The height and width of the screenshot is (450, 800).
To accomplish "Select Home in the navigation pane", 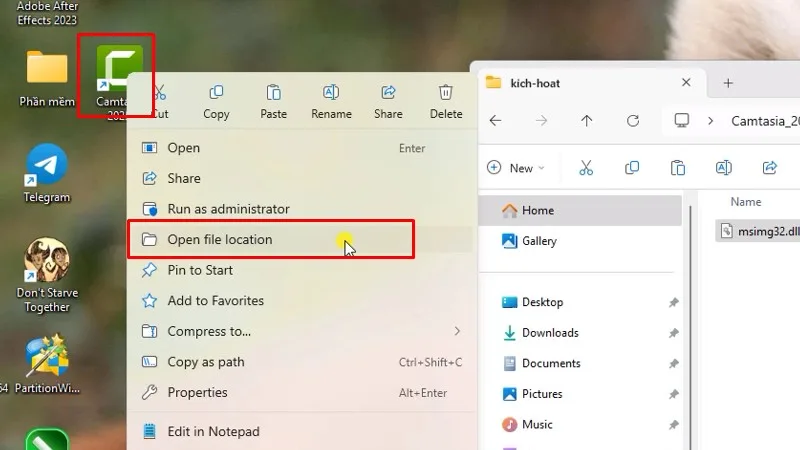I will 580,210.
